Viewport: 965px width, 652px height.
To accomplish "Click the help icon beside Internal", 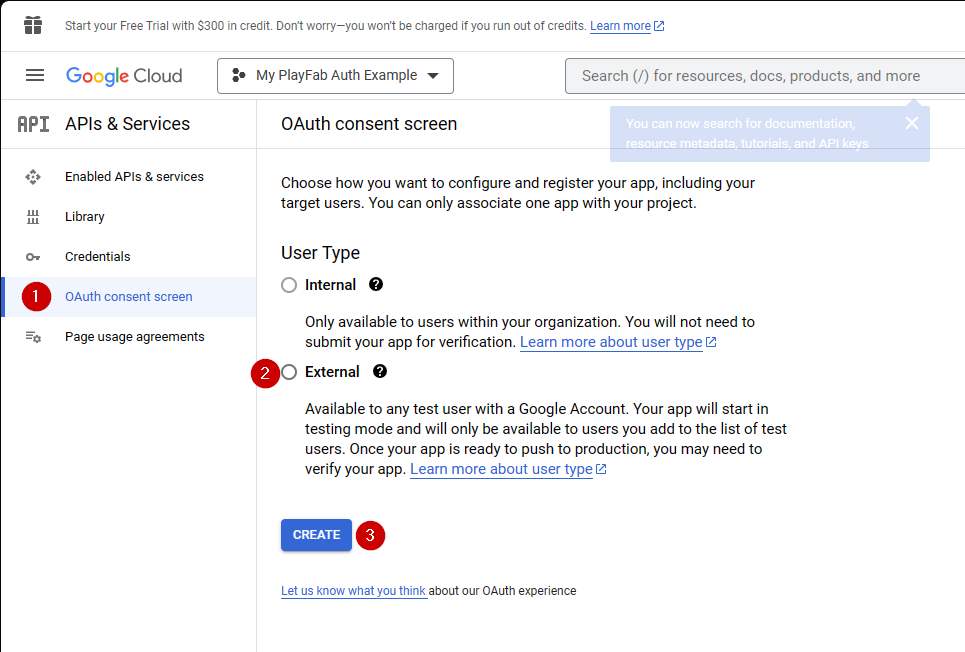I will [375, 285].
